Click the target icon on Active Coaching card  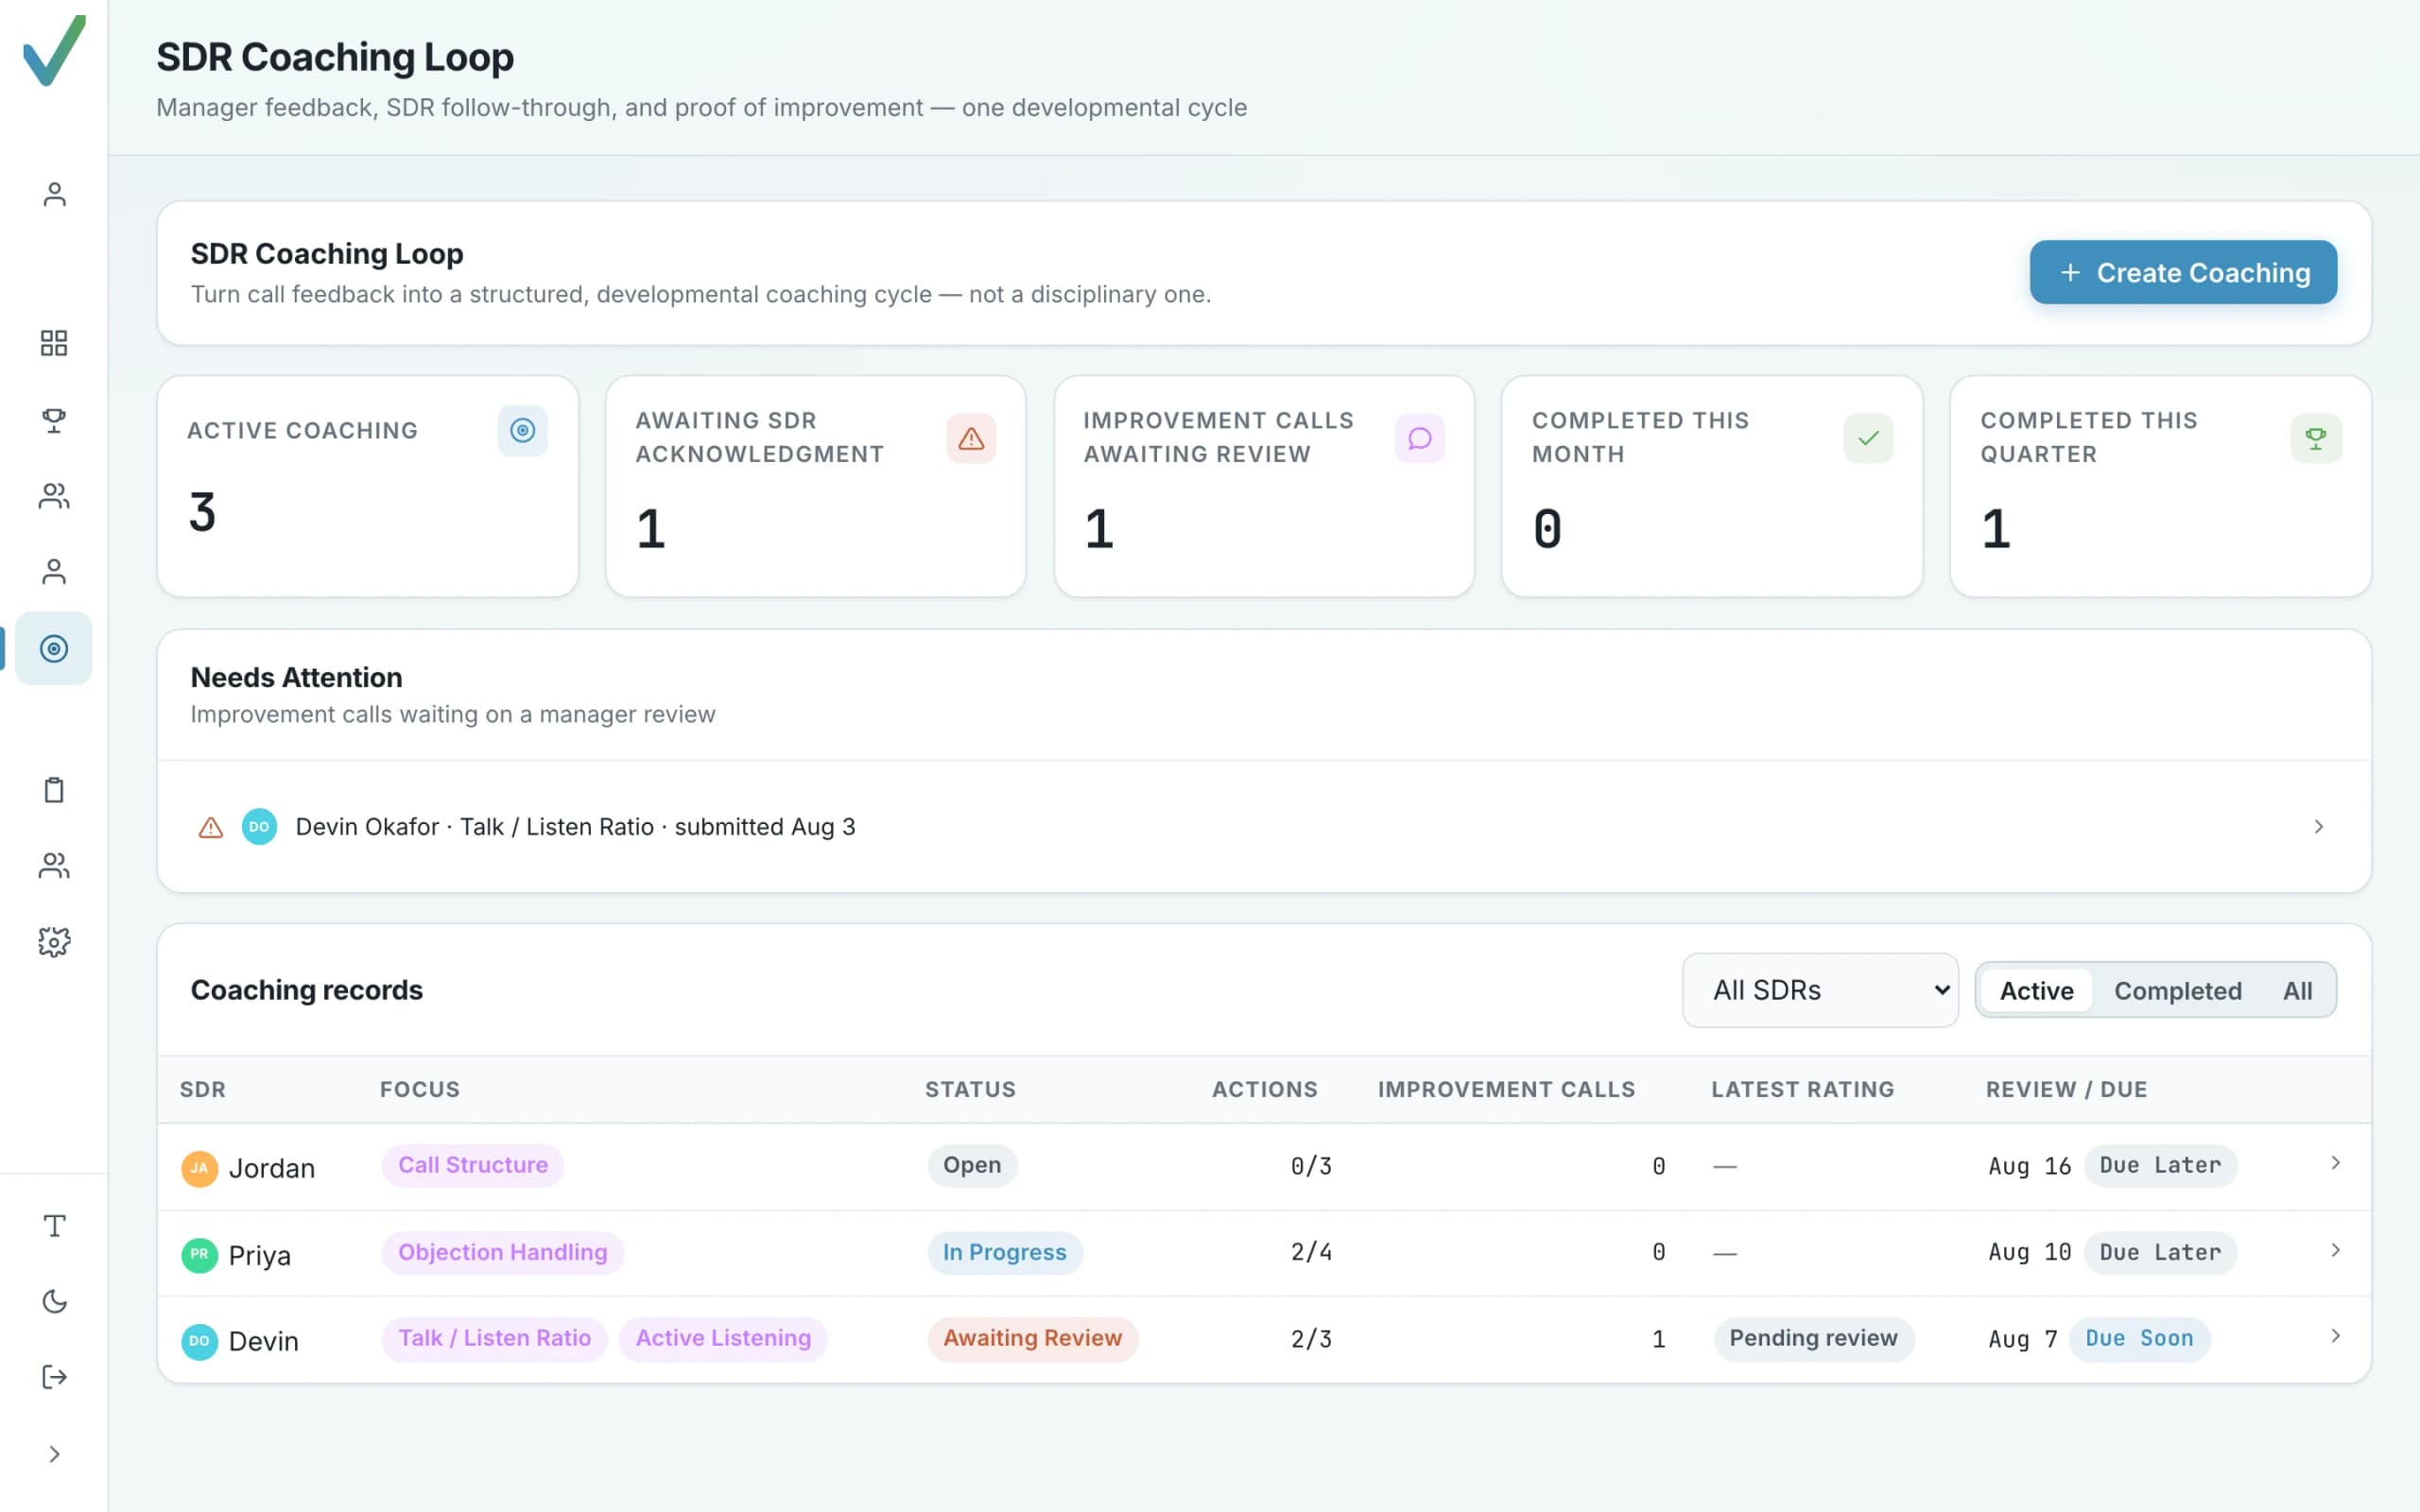pos(522,430)
